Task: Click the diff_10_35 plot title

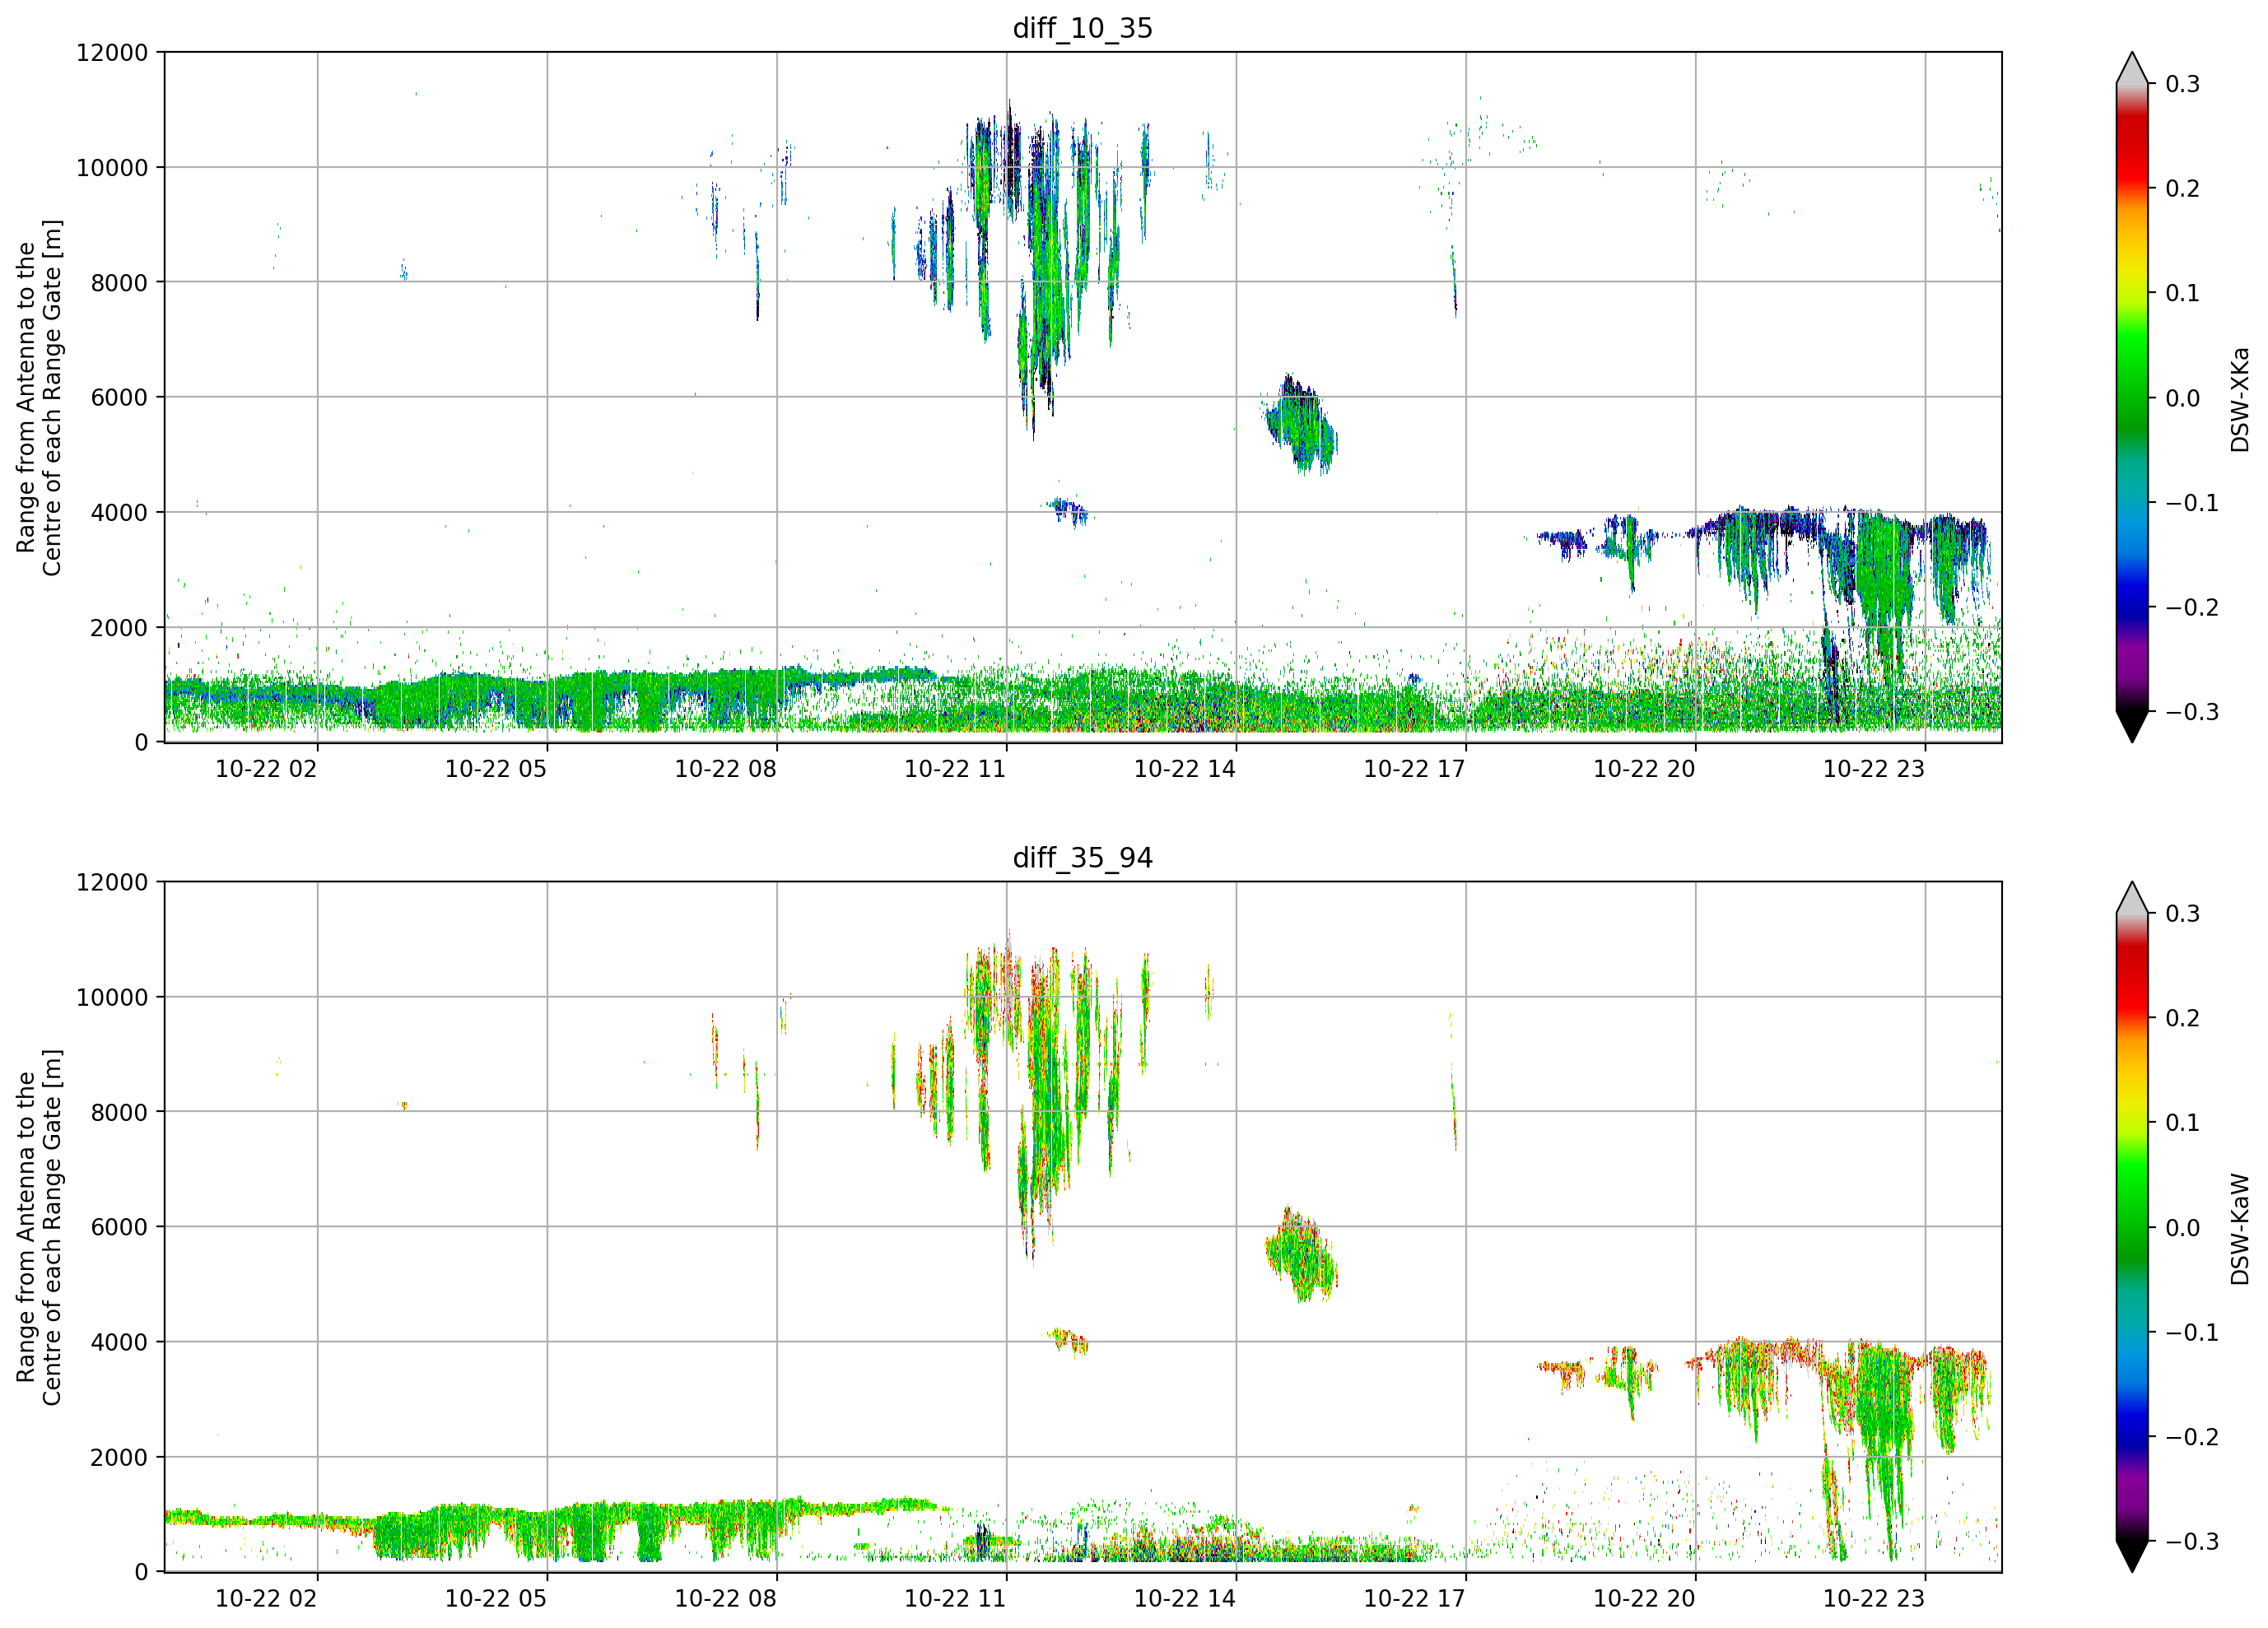Action: tap(1083, 28)
